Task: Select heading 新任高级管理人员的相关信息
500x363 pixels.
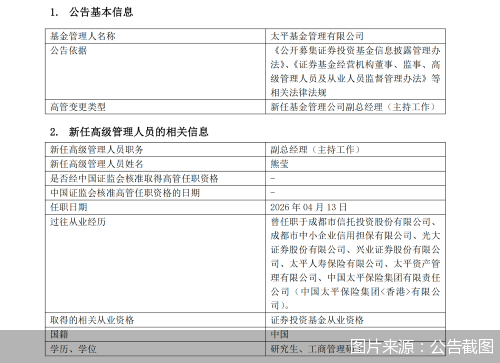Action: point(139,132)
